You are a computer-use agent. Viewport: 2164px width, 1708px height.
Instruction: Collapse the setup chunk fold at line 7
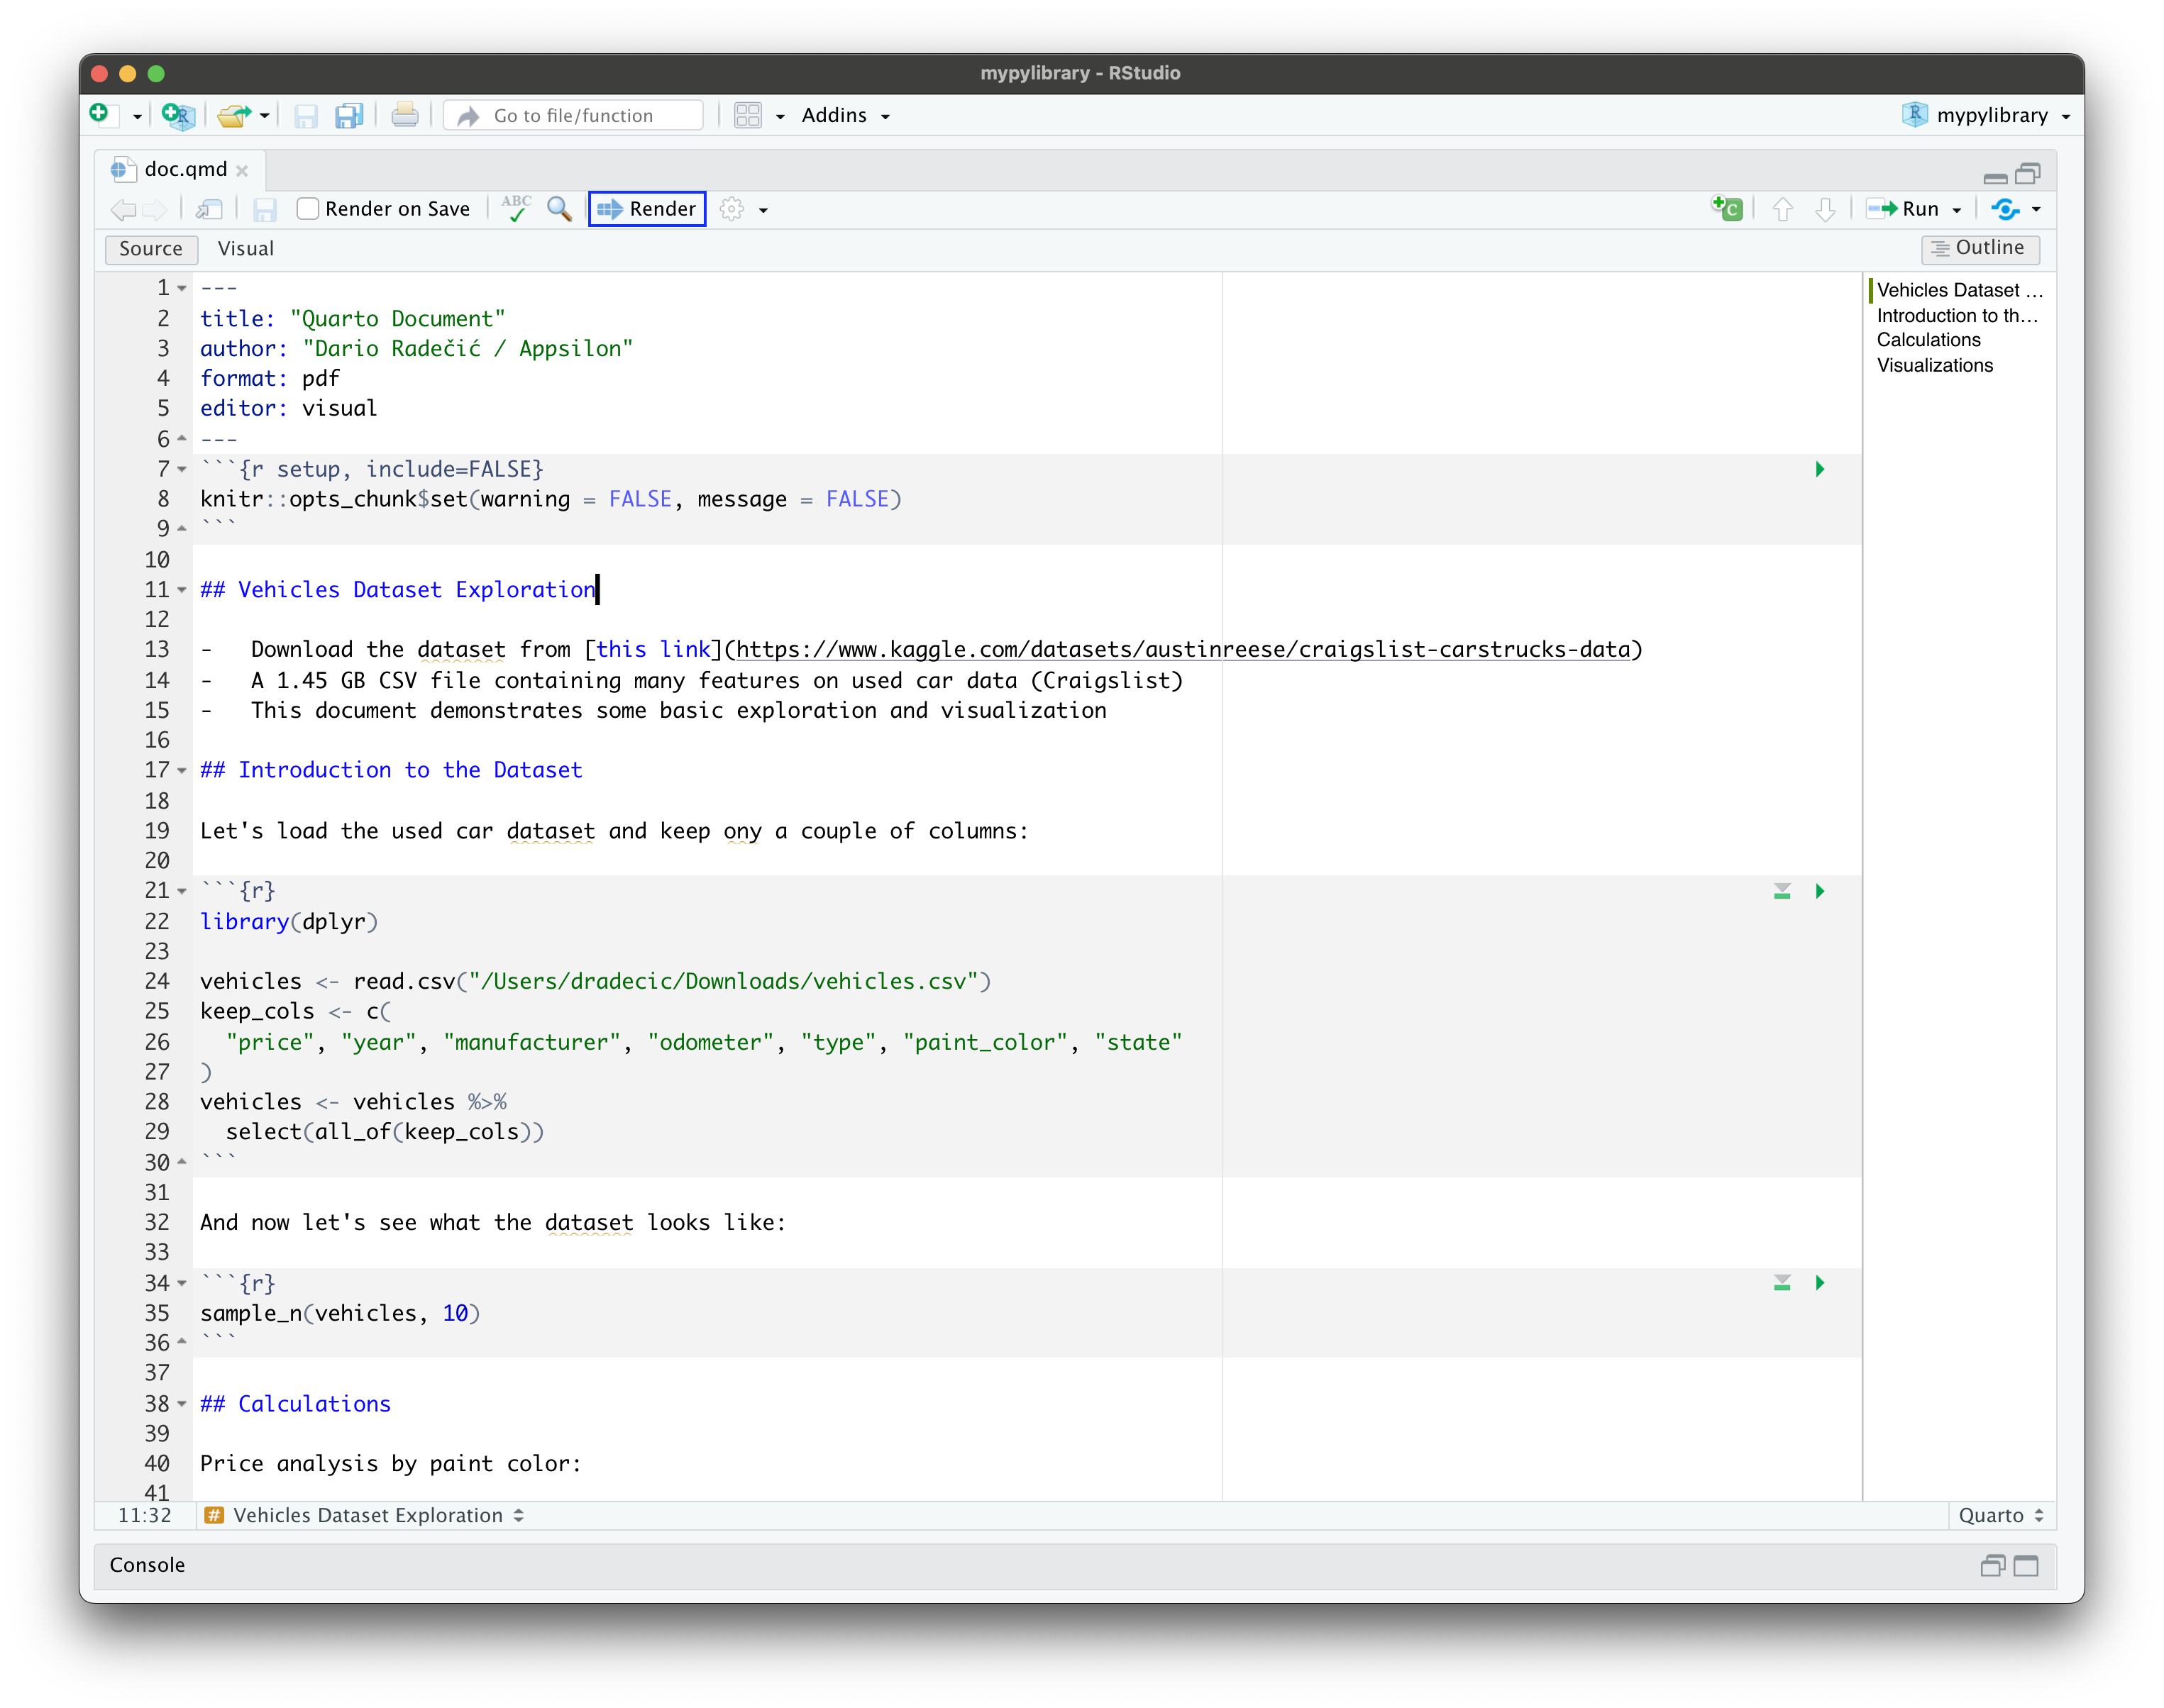click(182, 470)
